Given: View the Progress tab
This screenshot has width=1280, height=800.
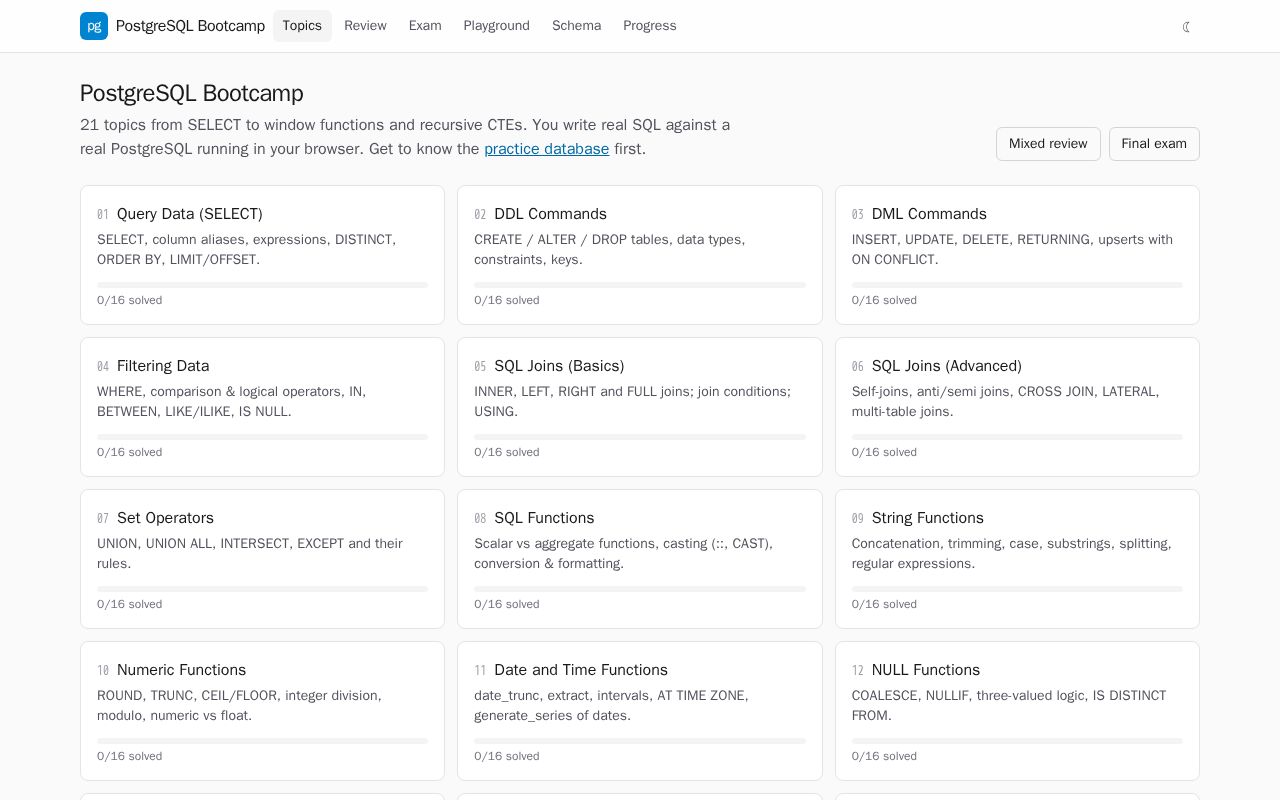Looking at the screenshot, I should tap(650, 26).
